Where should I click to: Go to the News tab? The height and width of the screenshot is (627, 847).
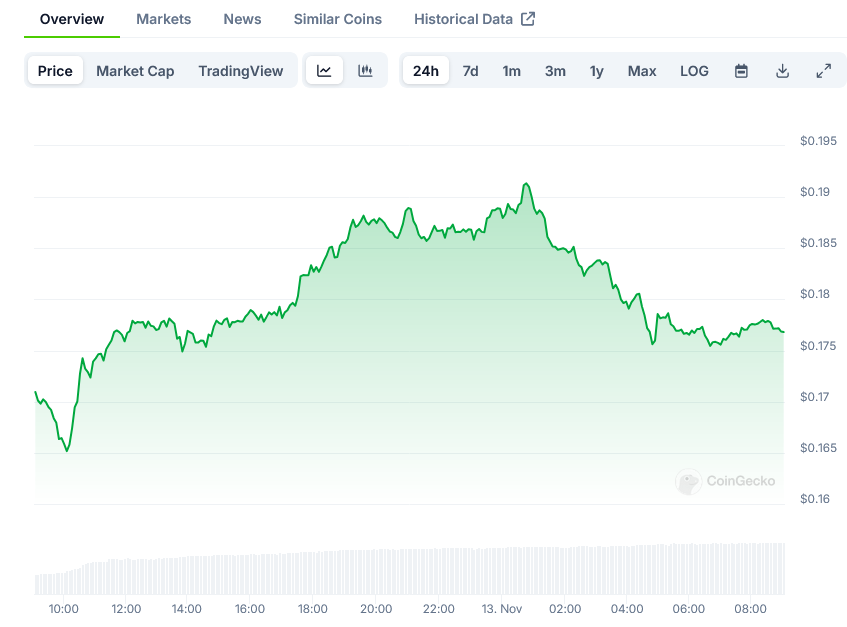pos(242,19)
